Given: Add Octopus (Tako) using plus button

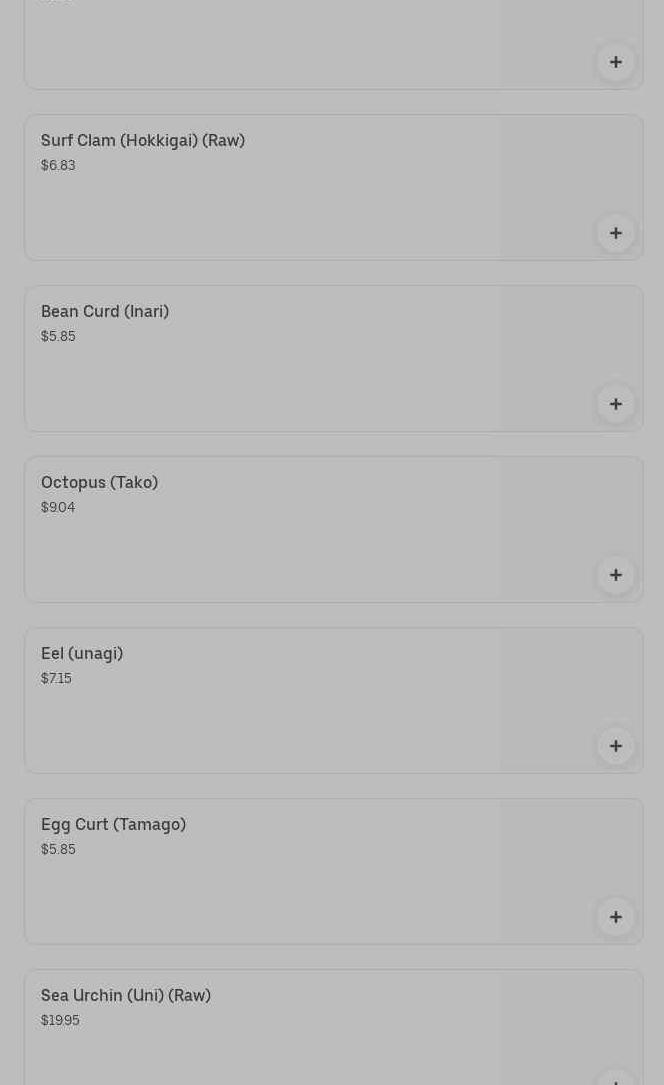Looking at the screenshot, I should point(616,575).
